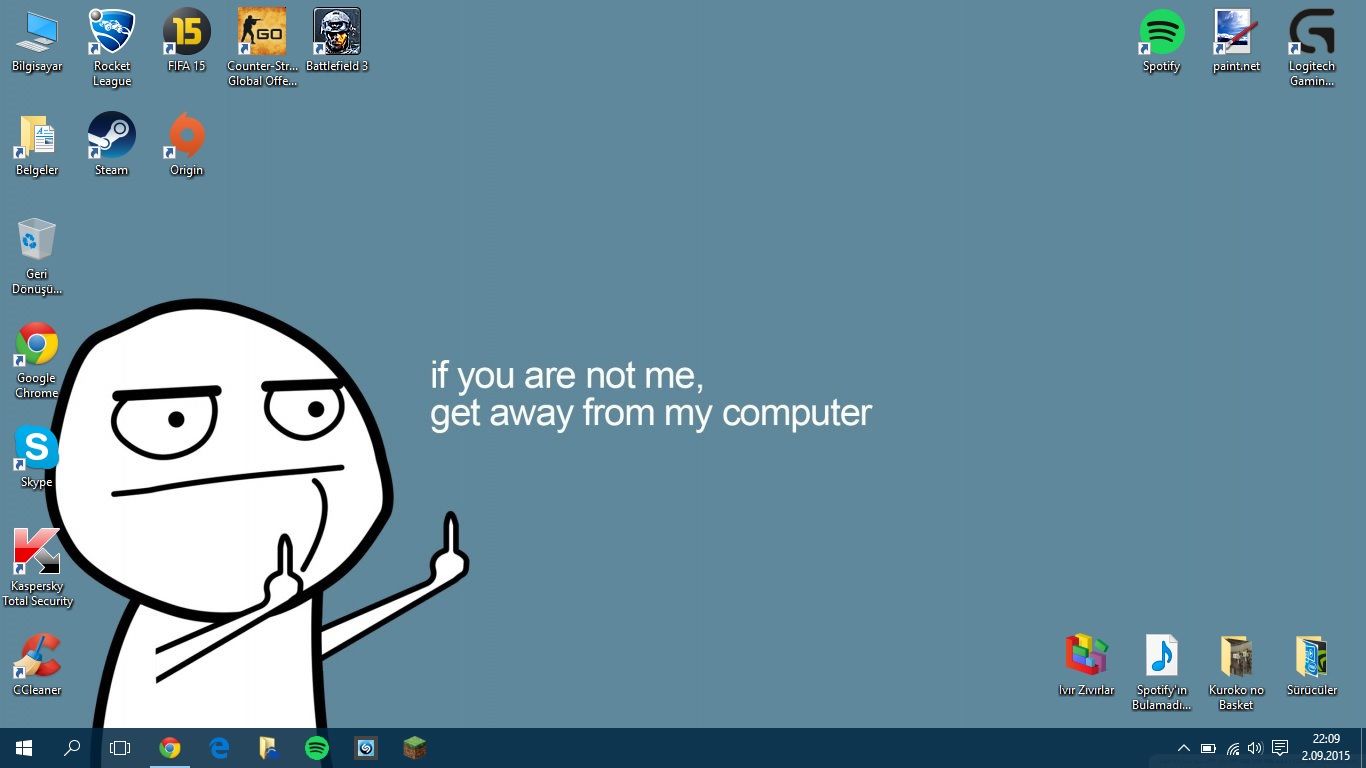
Task: Open the taskbar search magnifier
Action: tap(72, 748)
